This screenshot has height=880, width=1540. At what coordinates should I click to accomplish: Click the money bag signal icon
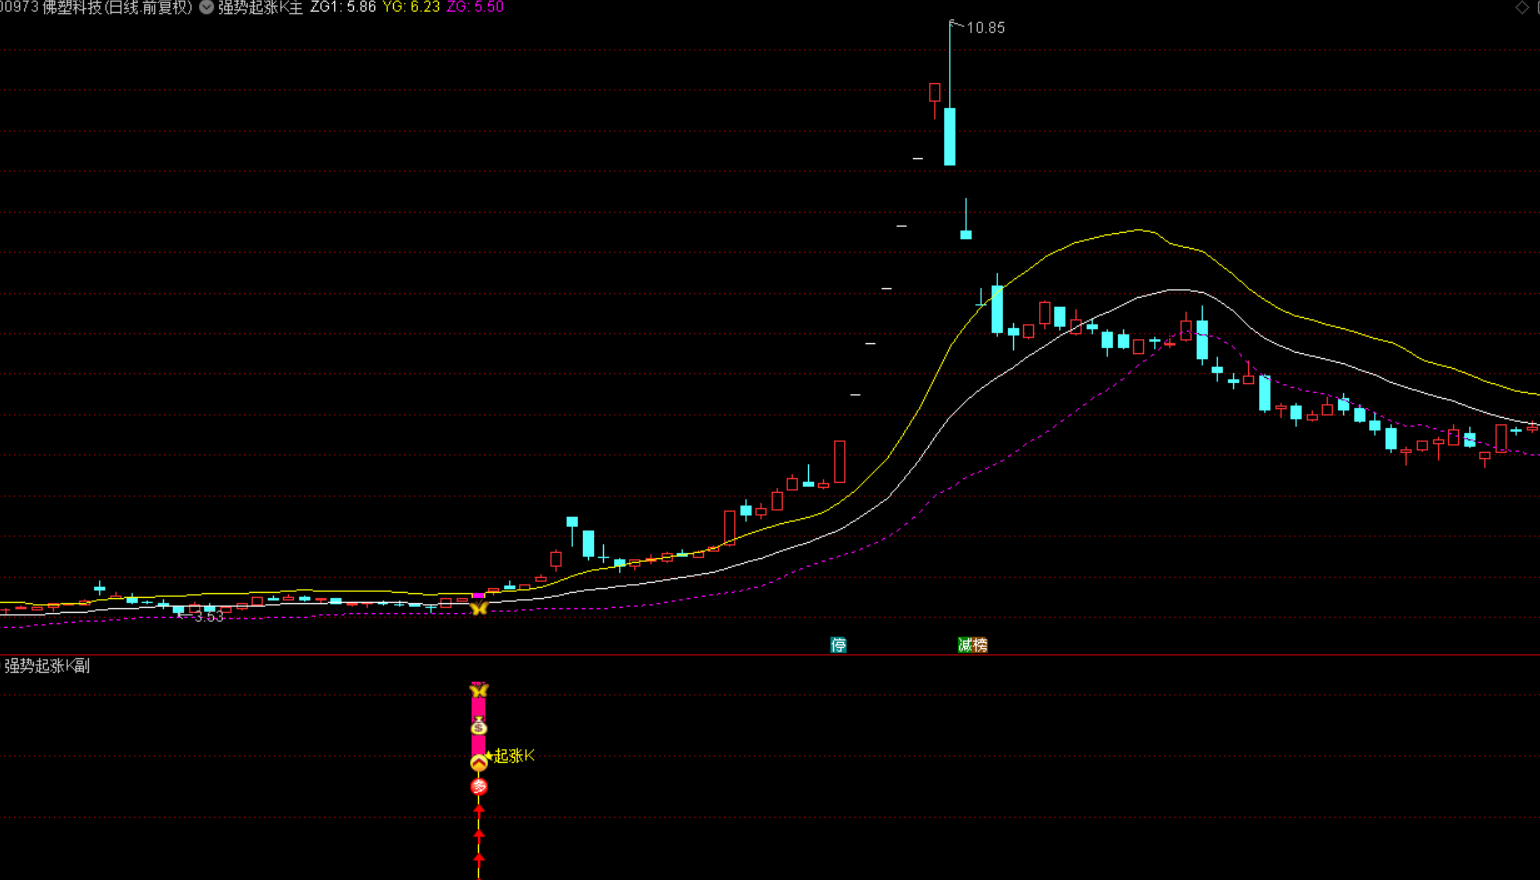tap(479, 726)
